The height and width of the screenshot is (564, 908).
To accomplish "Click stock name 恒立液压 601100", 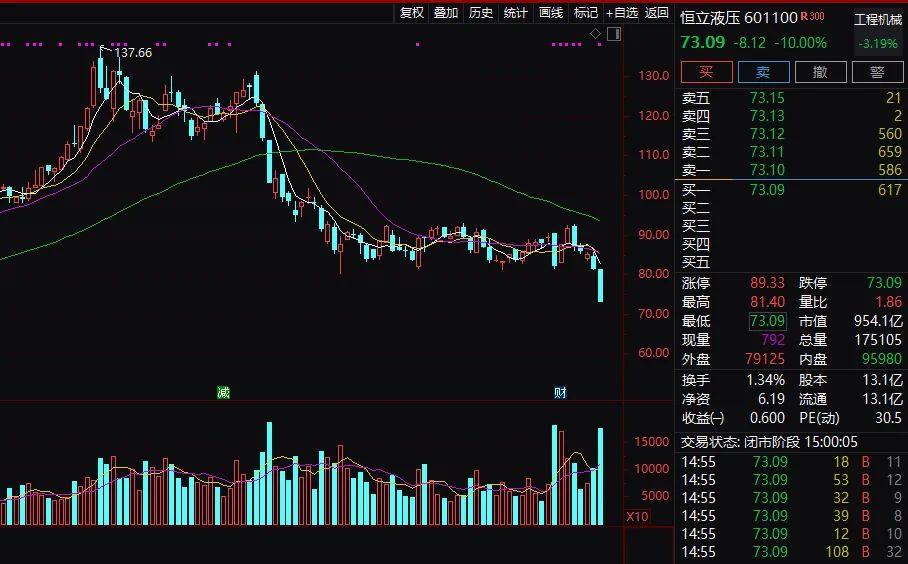I will click(x=739, y=17).
